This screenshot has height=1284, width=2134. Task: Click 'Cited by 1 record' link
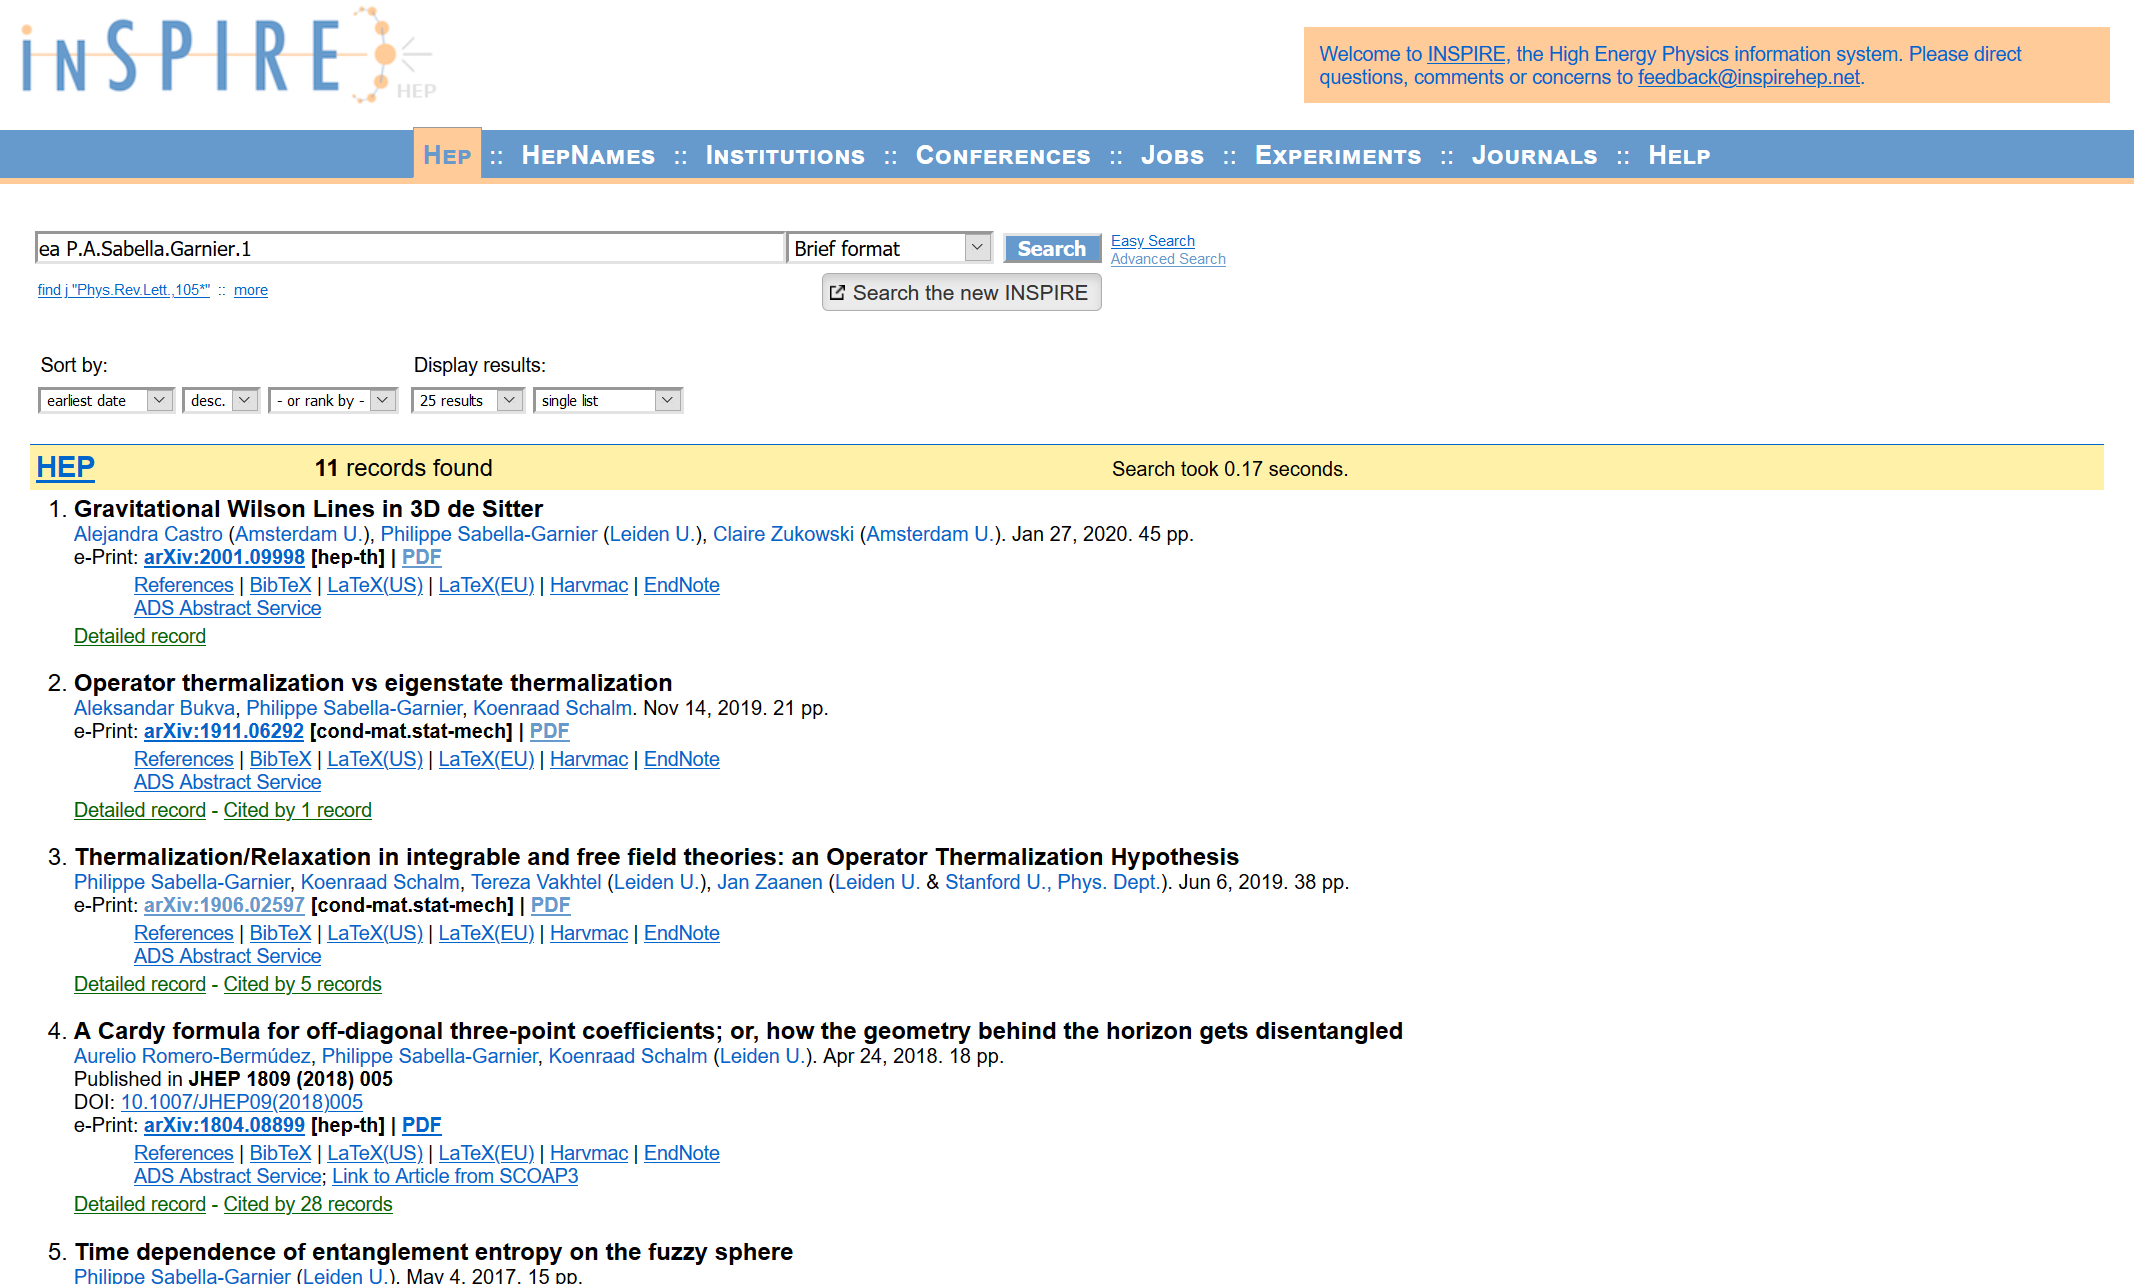tap(297, 810)
